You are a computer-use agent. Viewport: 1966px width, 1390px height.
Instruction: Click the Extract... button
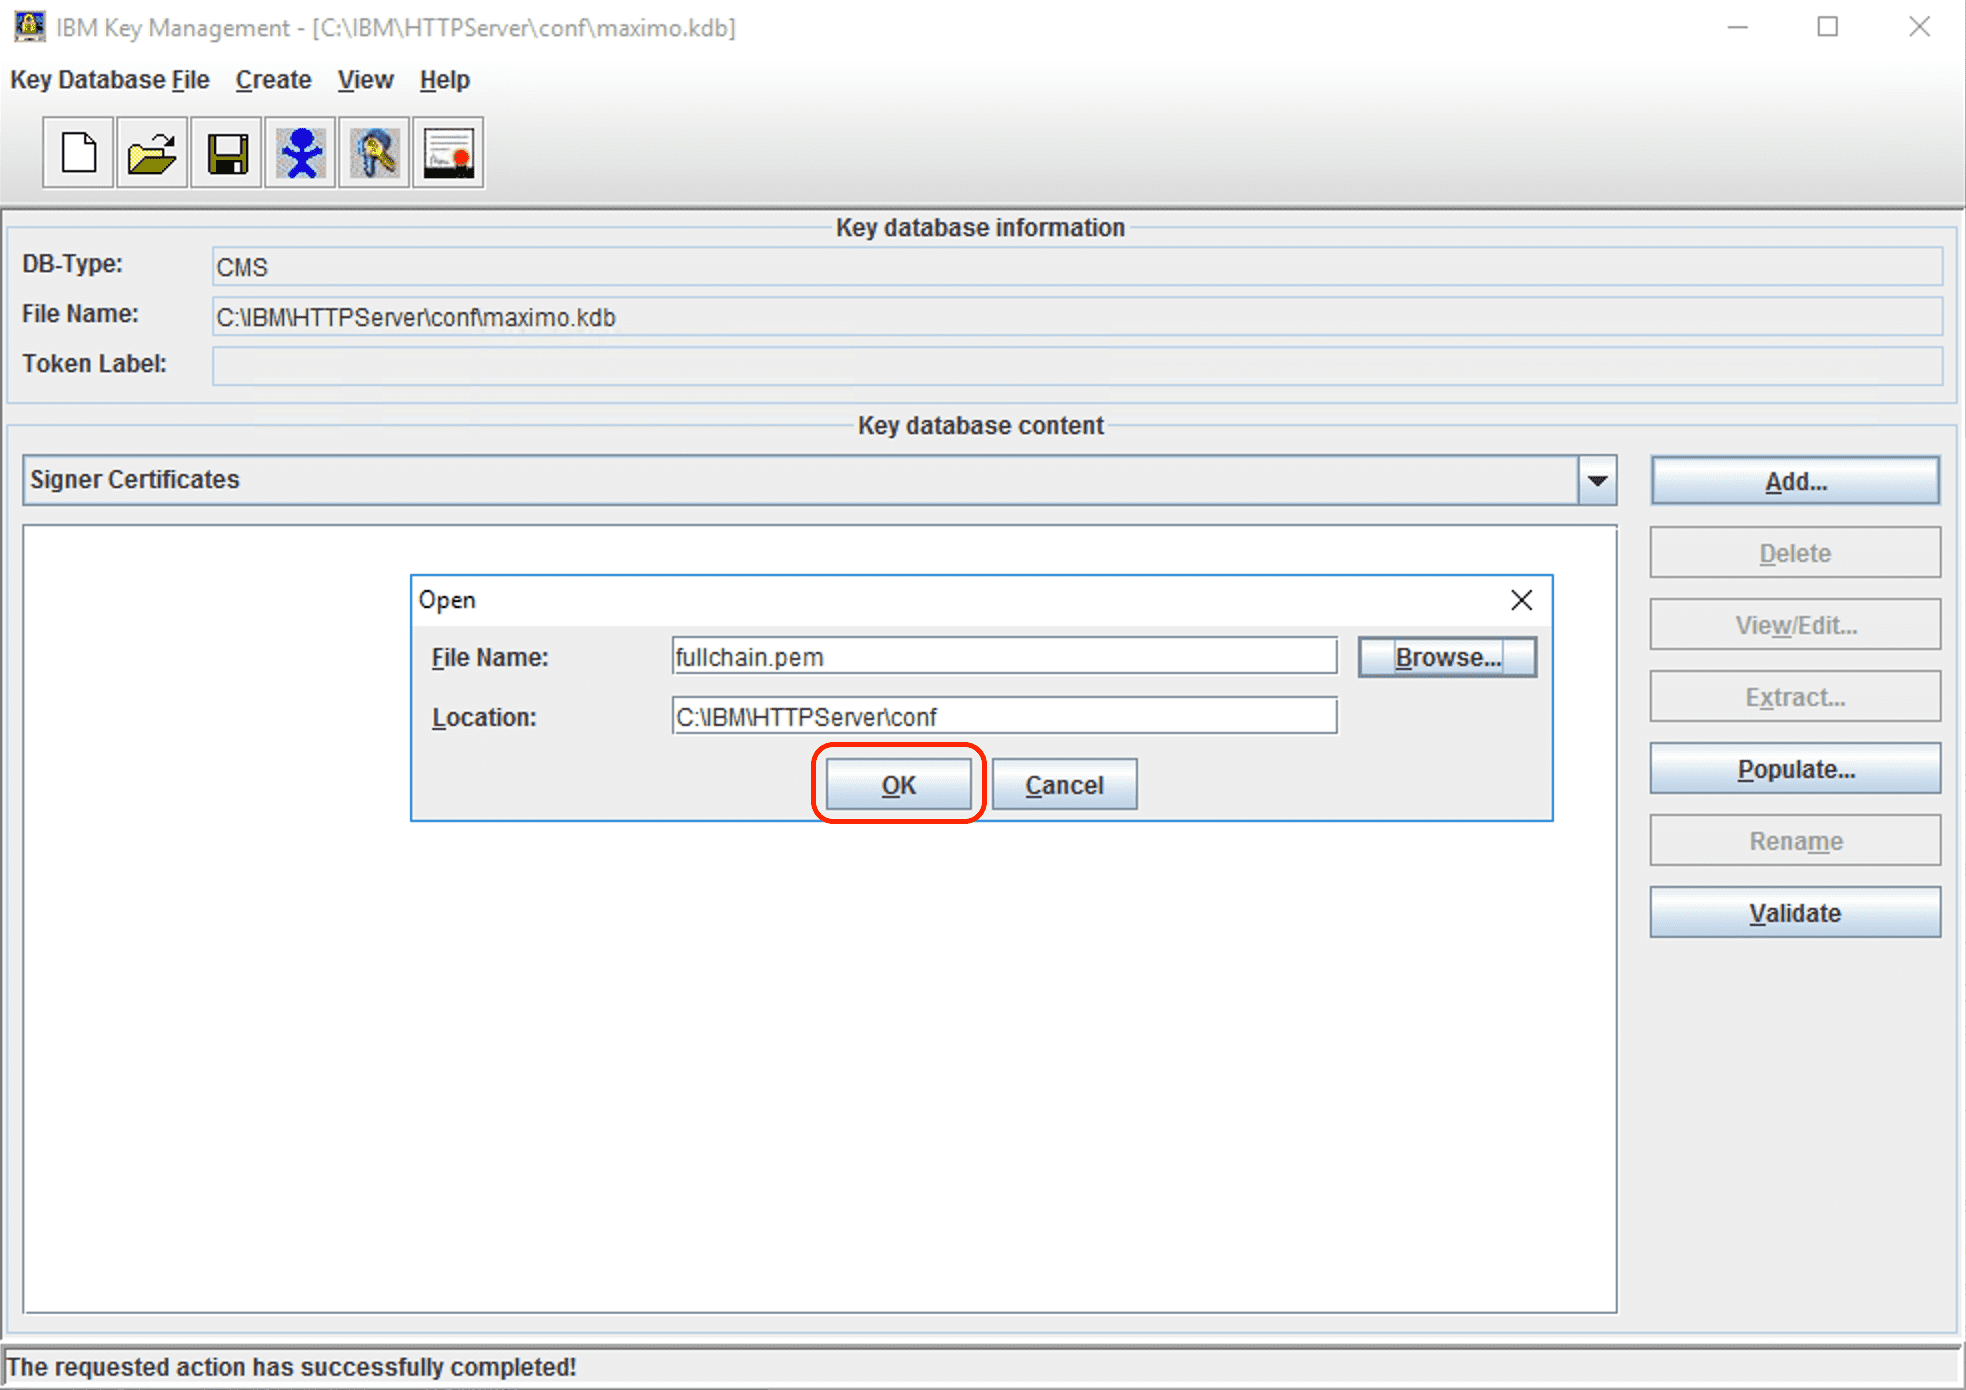(1796, 697)
